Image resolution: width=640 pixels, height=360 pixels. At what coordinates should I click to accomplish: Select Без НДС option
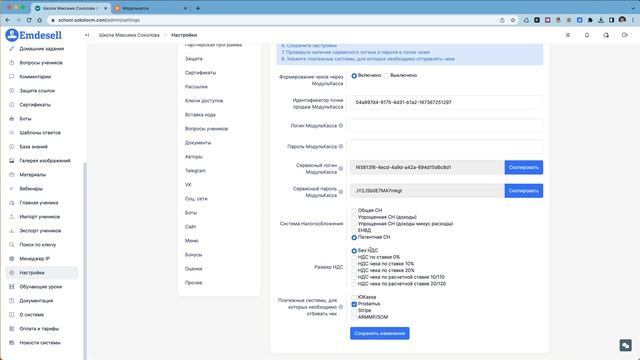[354, 251]
